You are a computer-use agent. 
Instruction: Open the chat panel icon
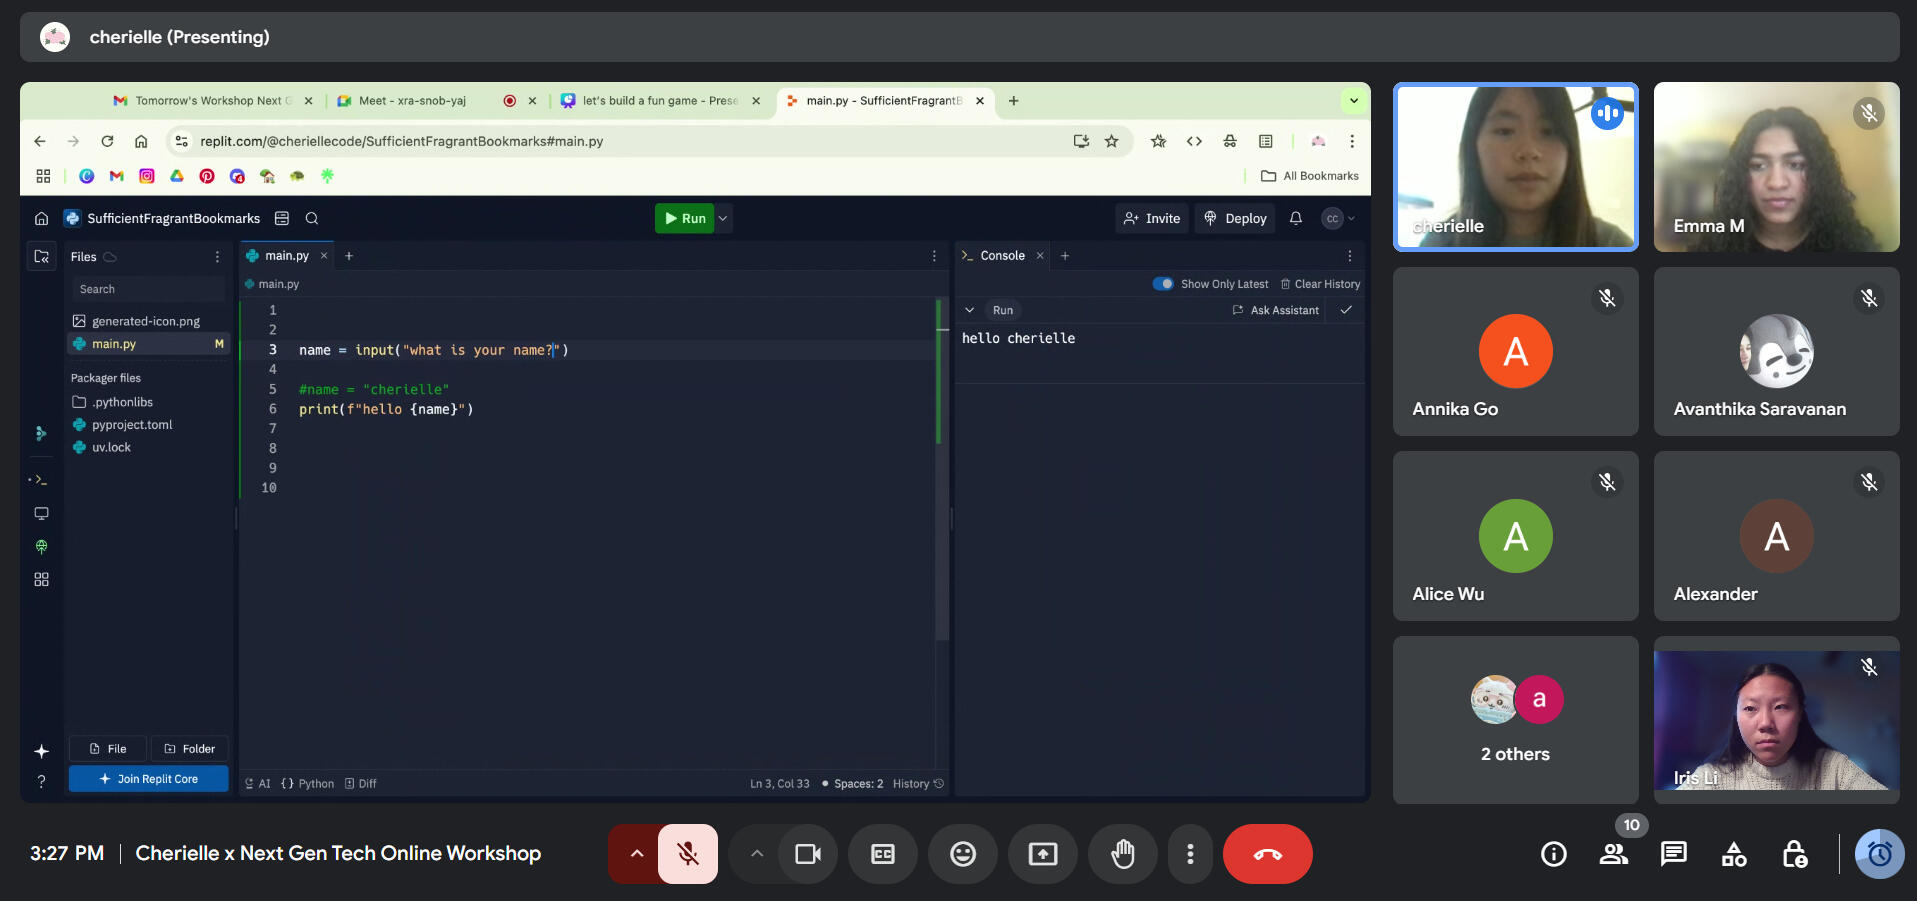point(1673,854)
